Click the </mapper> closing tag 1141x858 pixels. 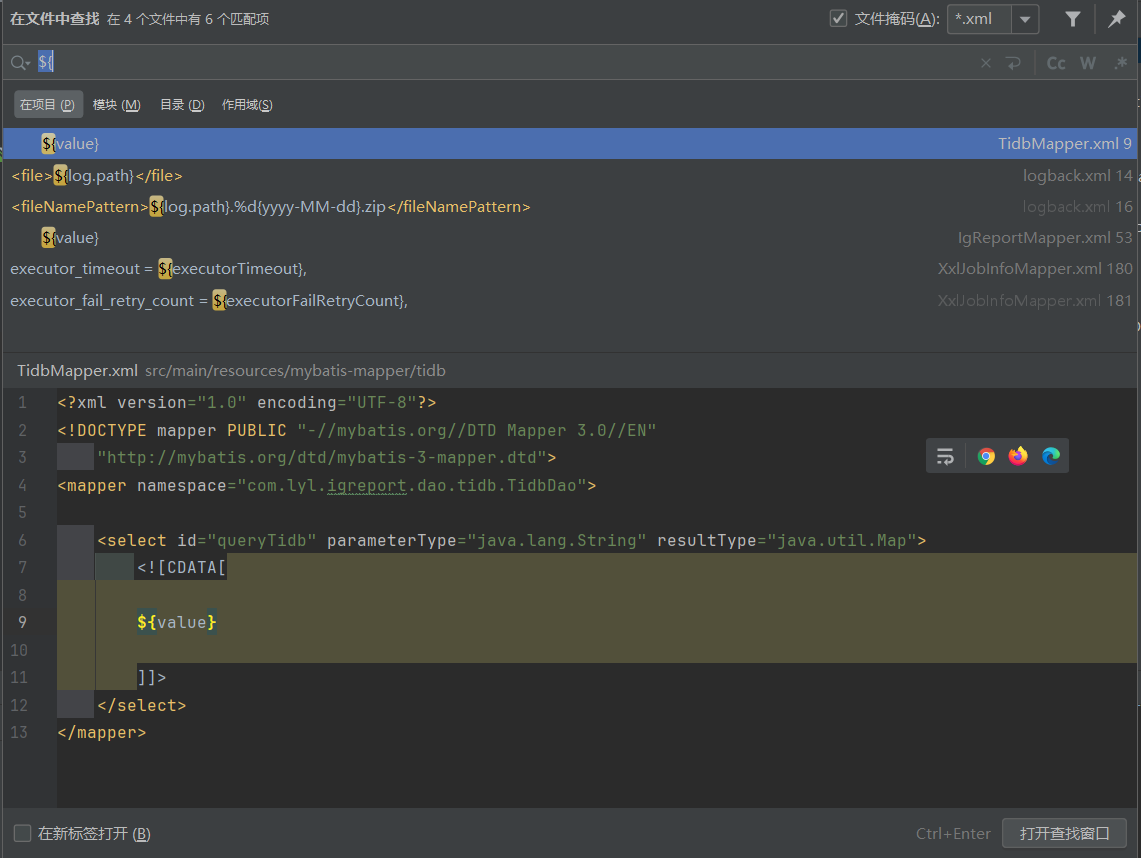(102, 733)
